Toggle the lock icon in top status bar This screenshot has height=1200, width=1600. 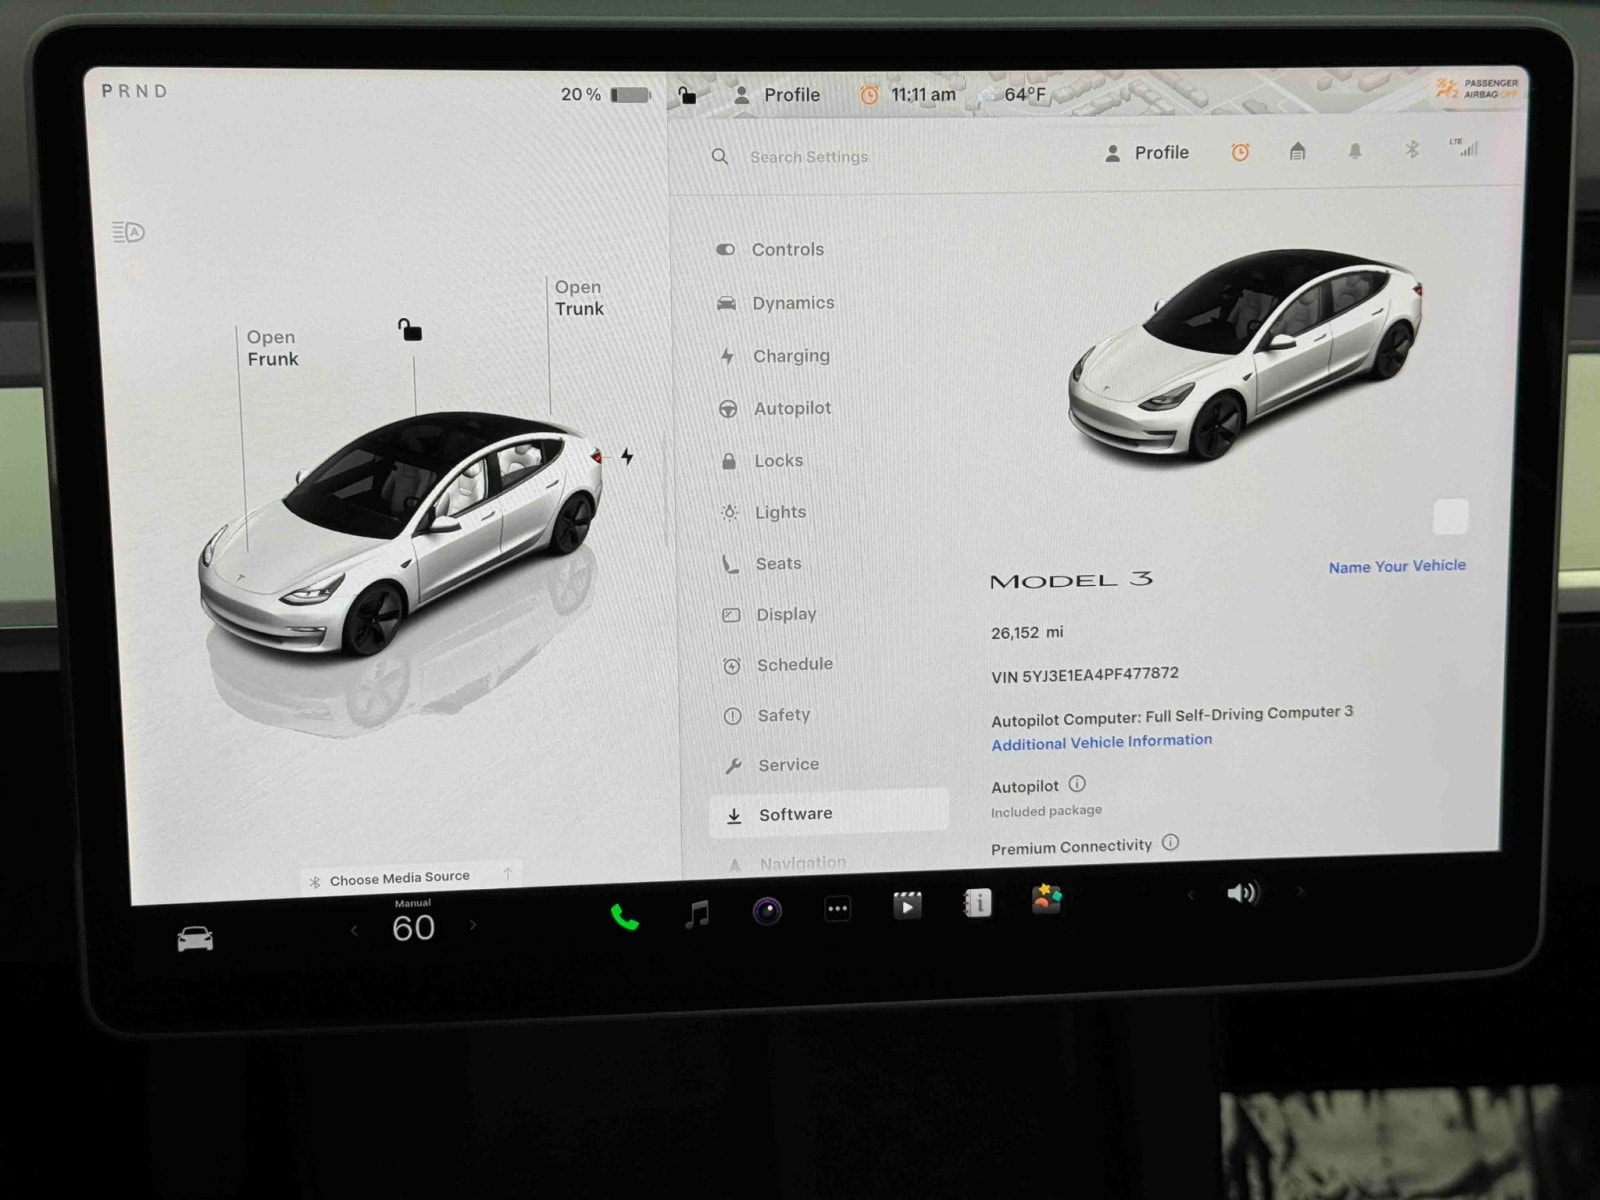click(687, 95)
